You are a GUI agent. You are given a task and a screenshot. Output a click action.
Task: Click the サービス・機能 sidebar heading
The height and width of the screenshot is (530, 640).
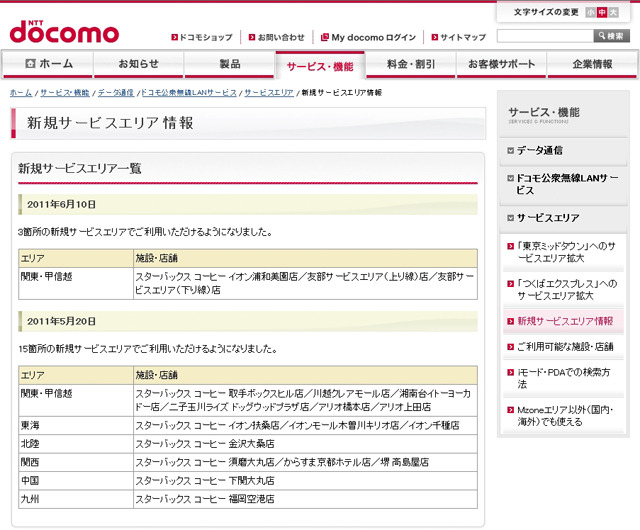point(544,115)
